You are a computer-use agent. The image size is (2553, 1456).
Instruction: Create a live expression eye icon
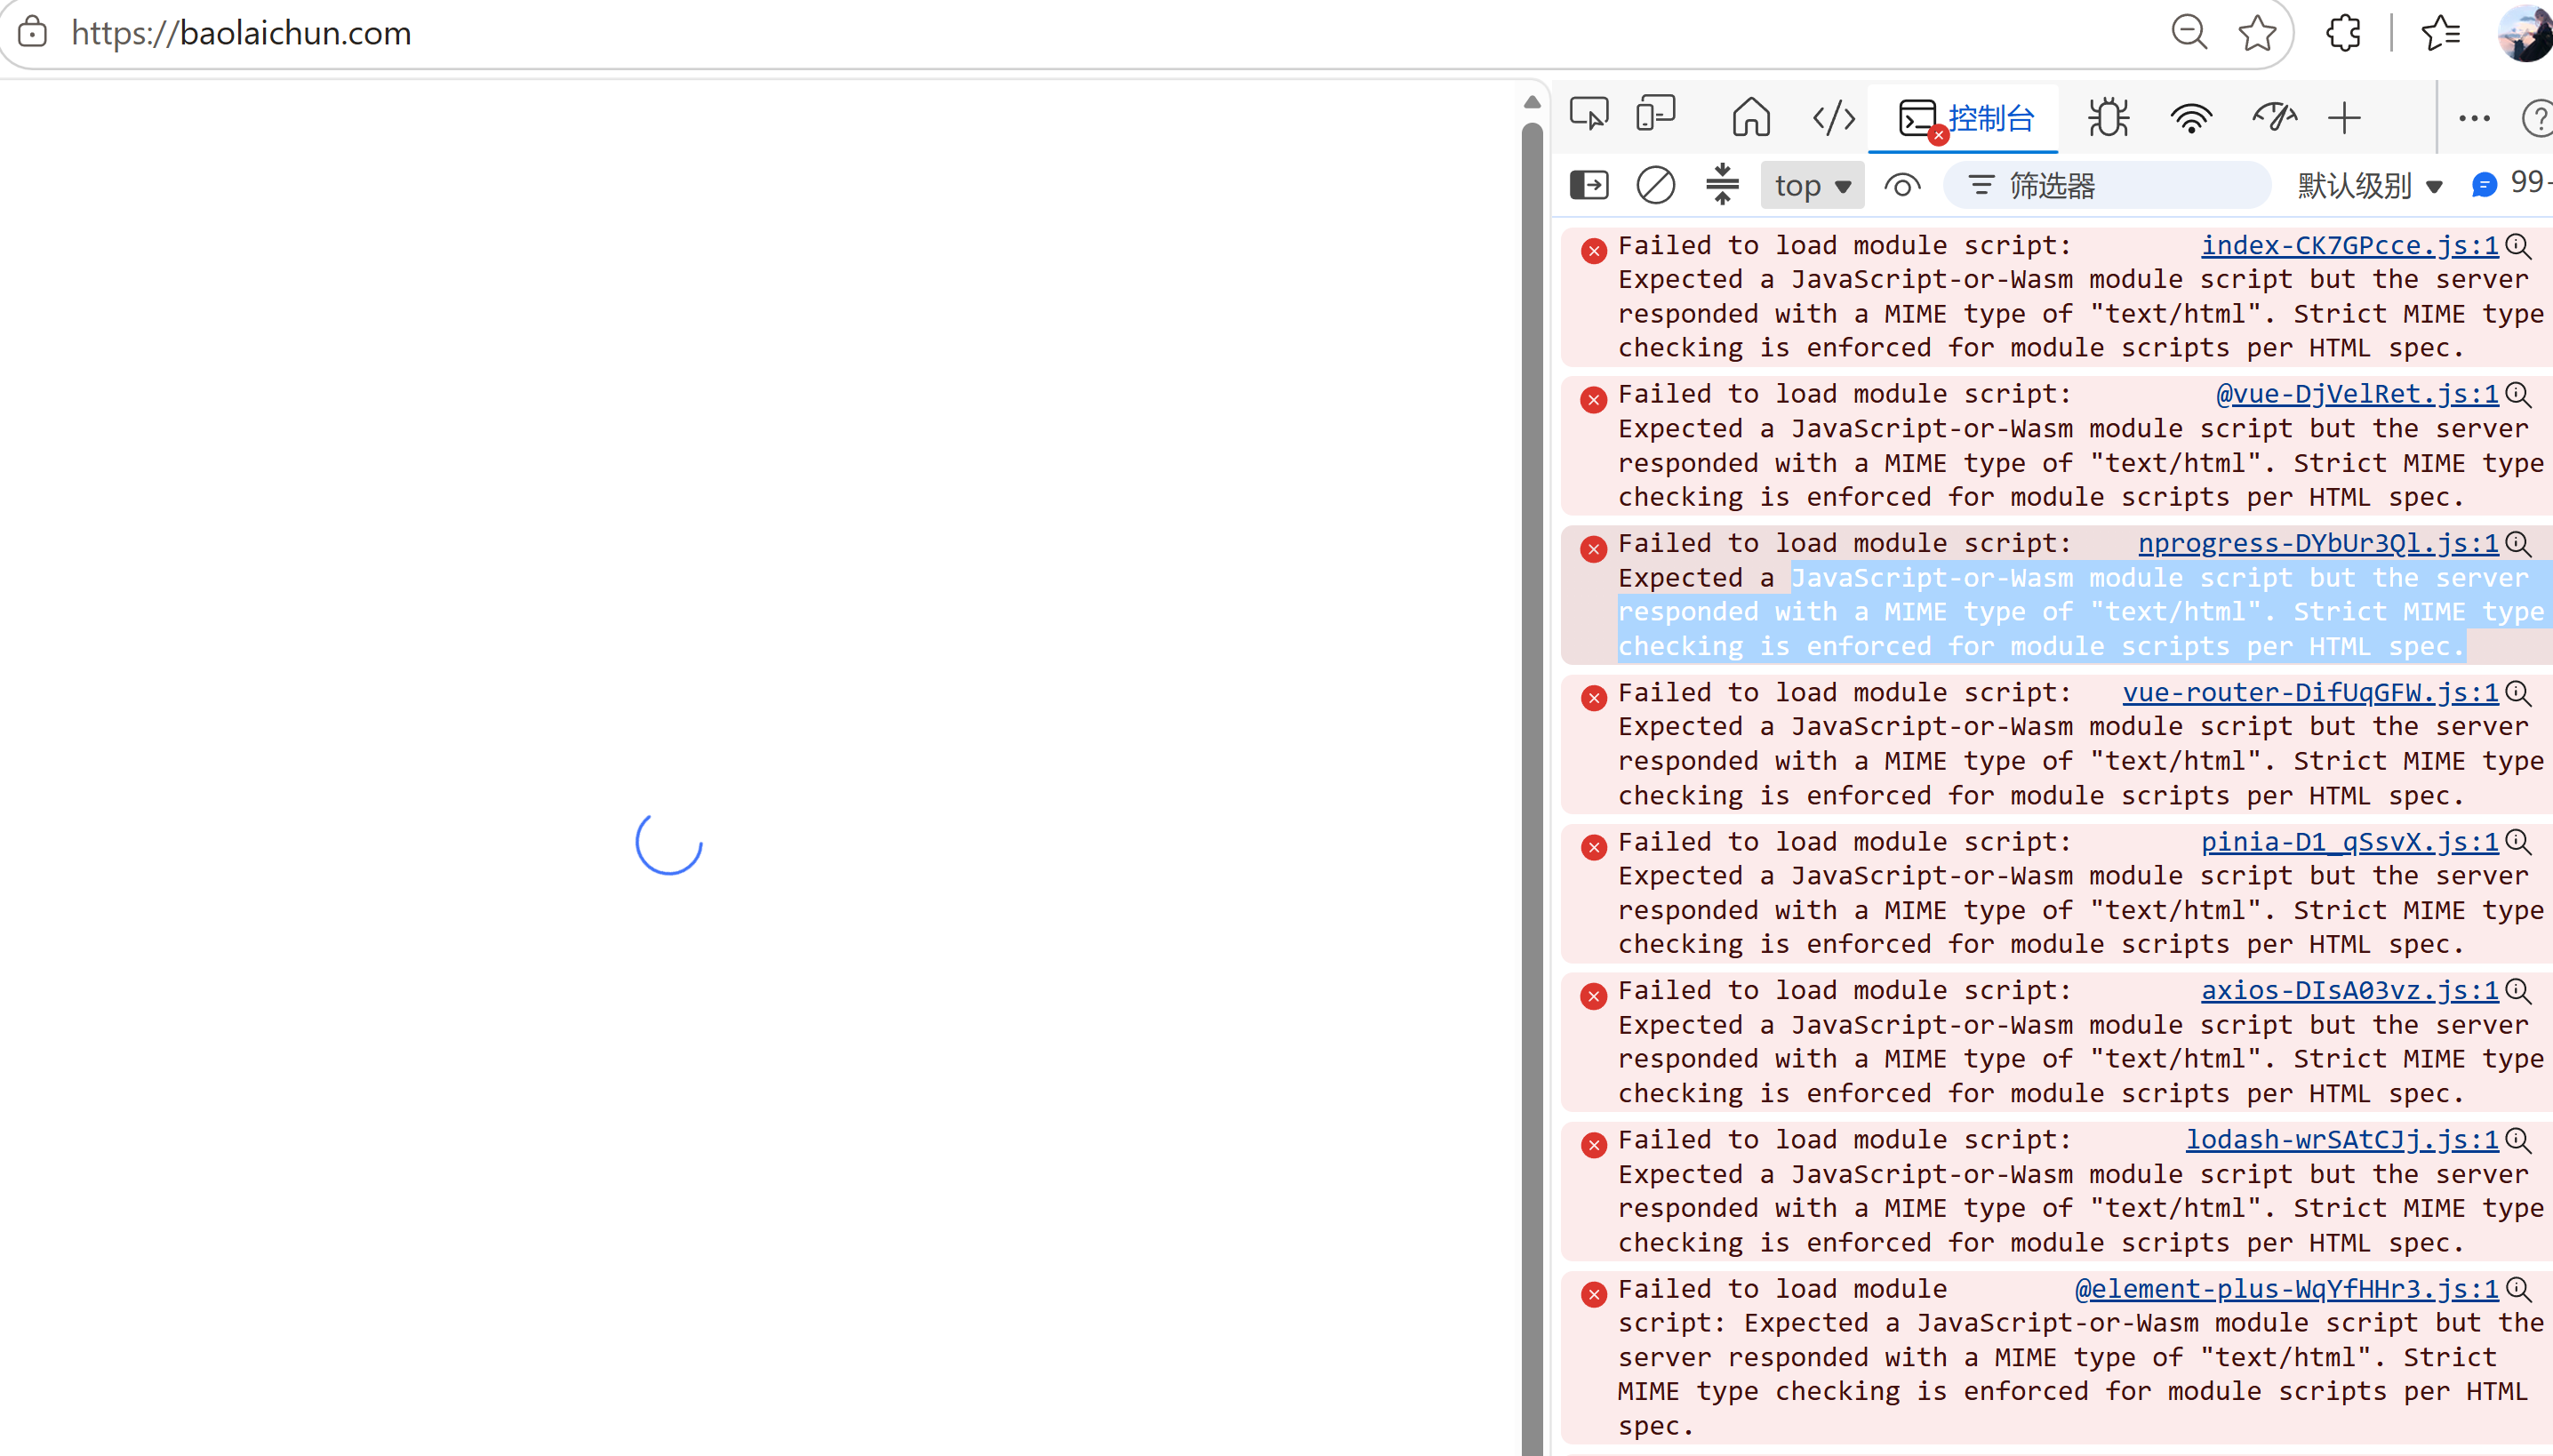(1902, 185)
